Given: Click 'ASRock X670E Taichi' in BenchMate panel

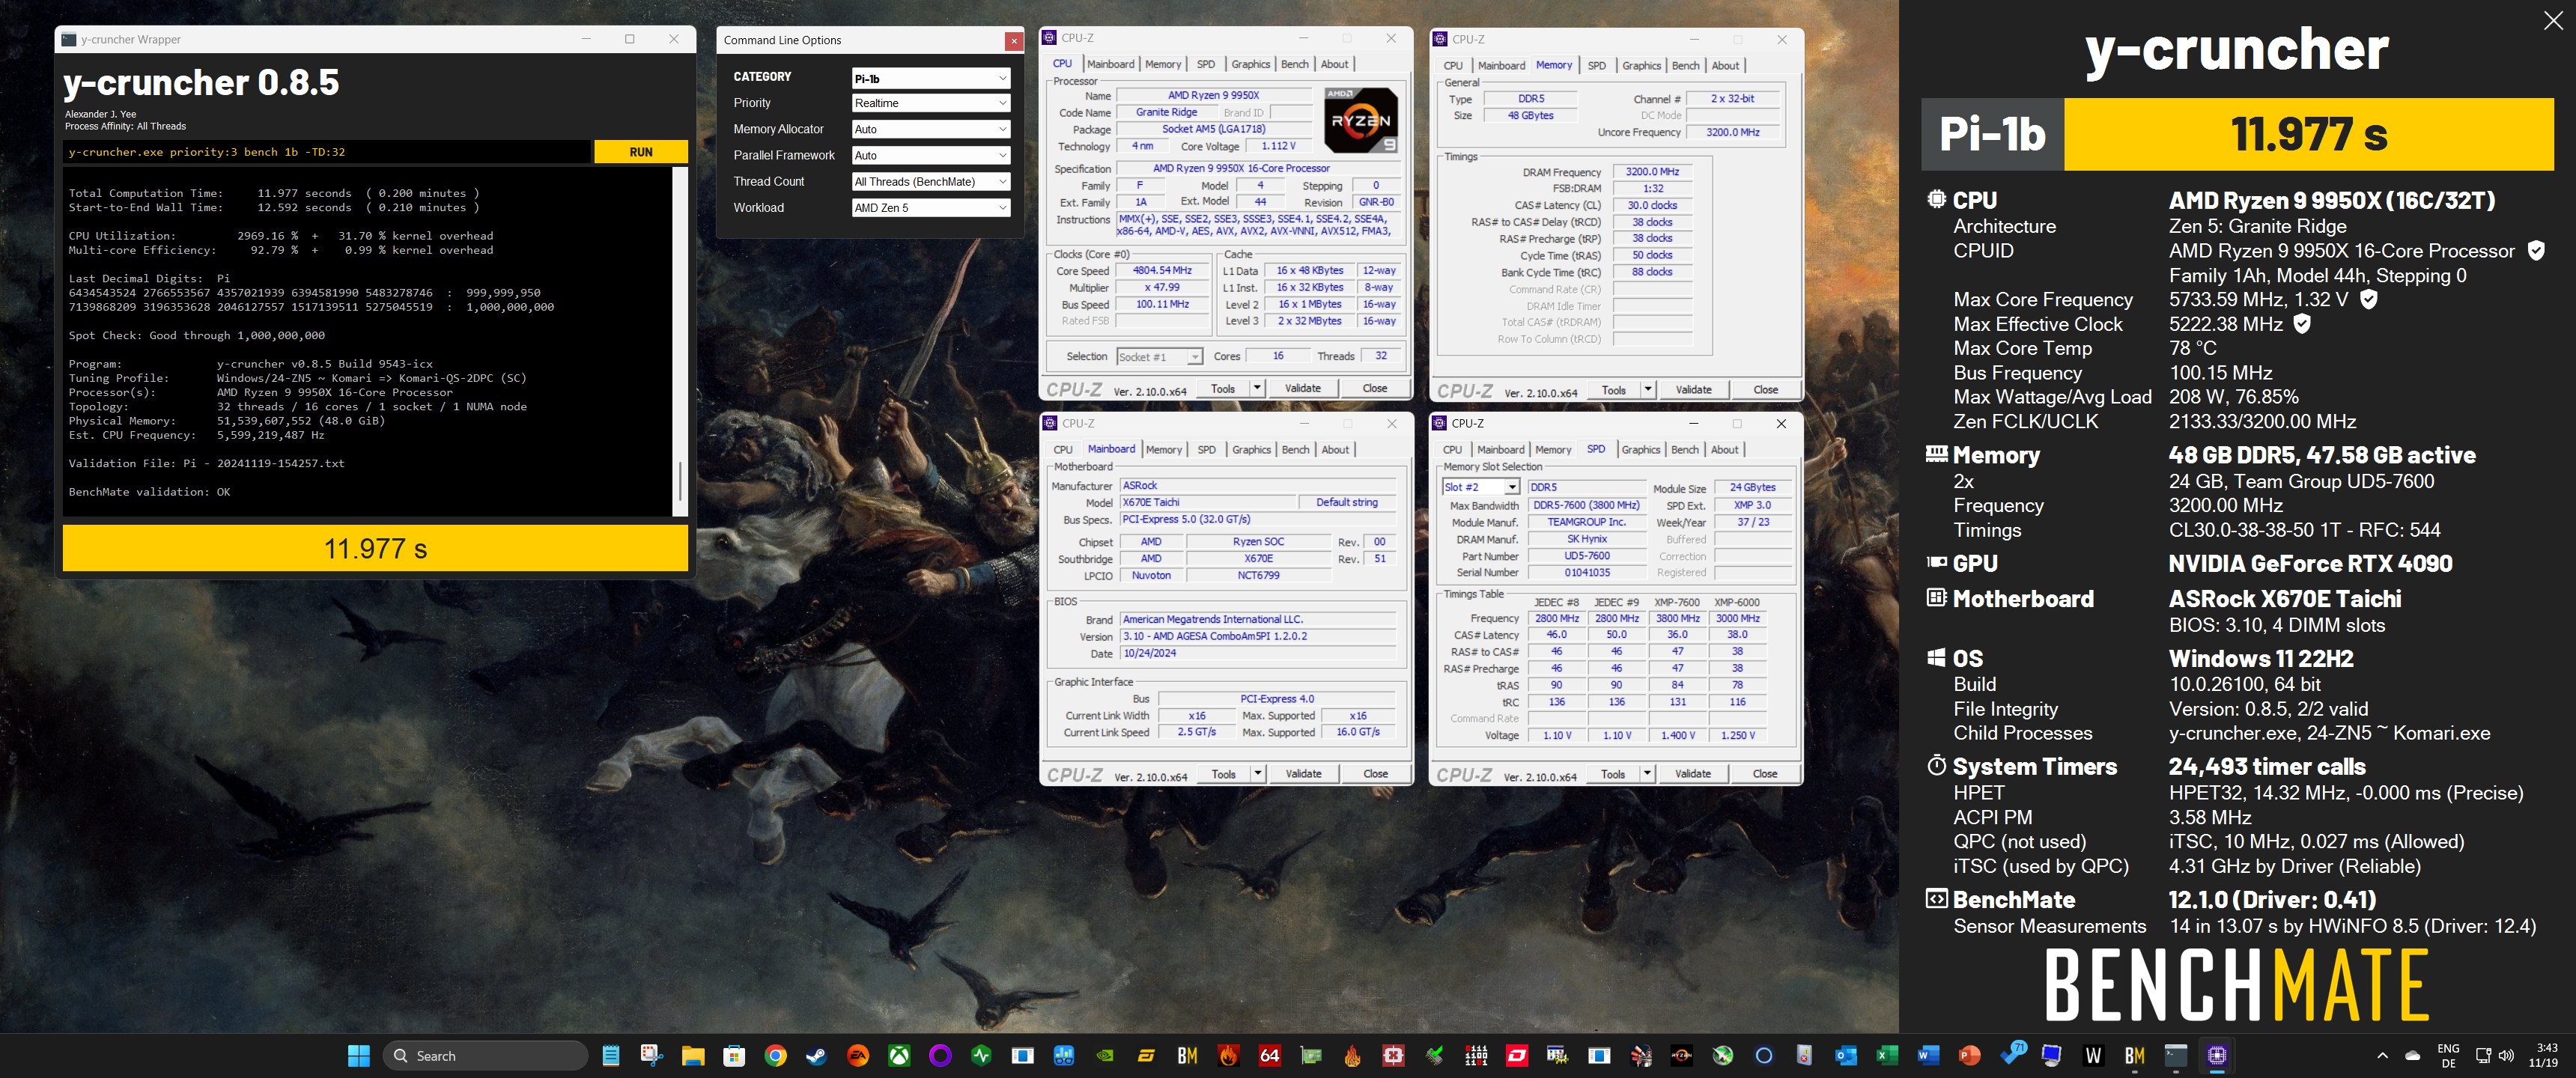Looking at the screenshot, I should point(2284,599).
